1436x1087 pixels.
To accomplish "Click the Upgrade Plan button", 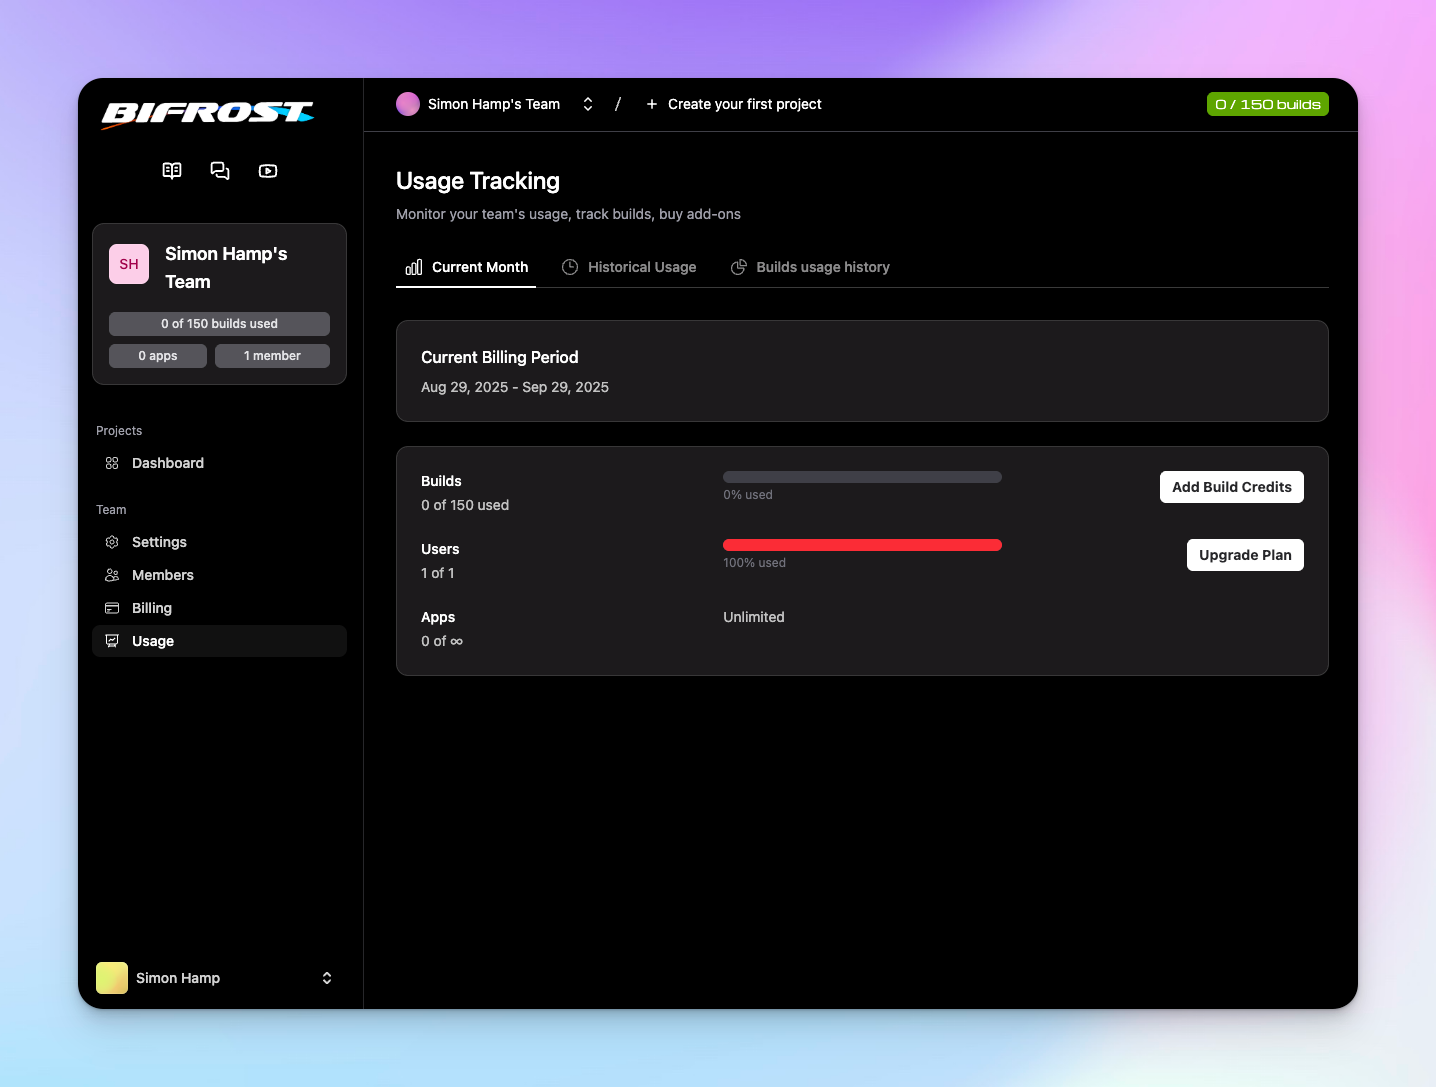I will pos(1244,555).
